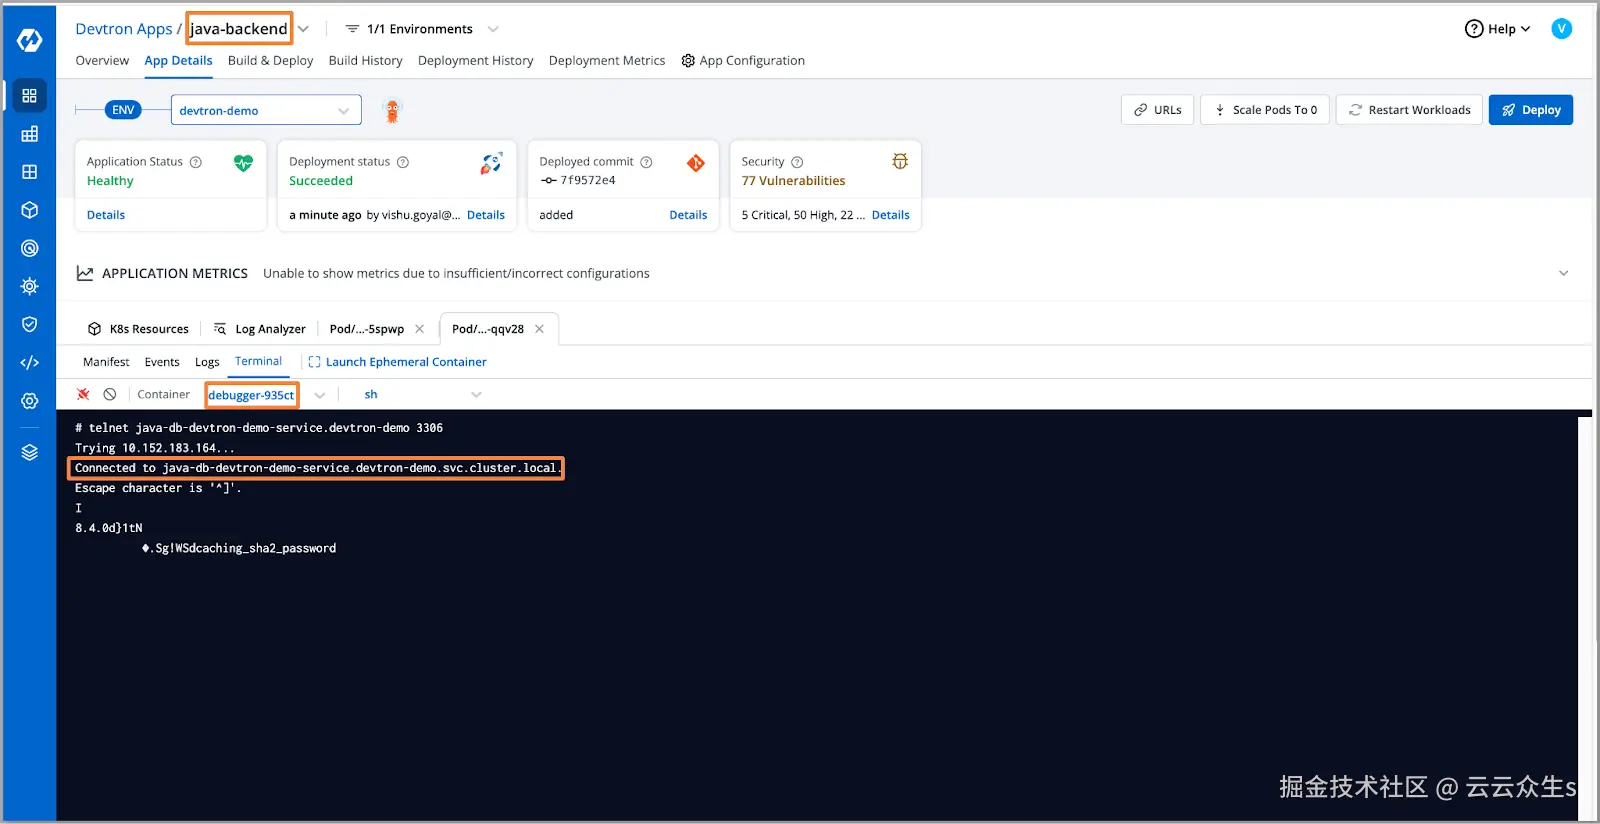Open Details link in Security card

pos(891,215)
